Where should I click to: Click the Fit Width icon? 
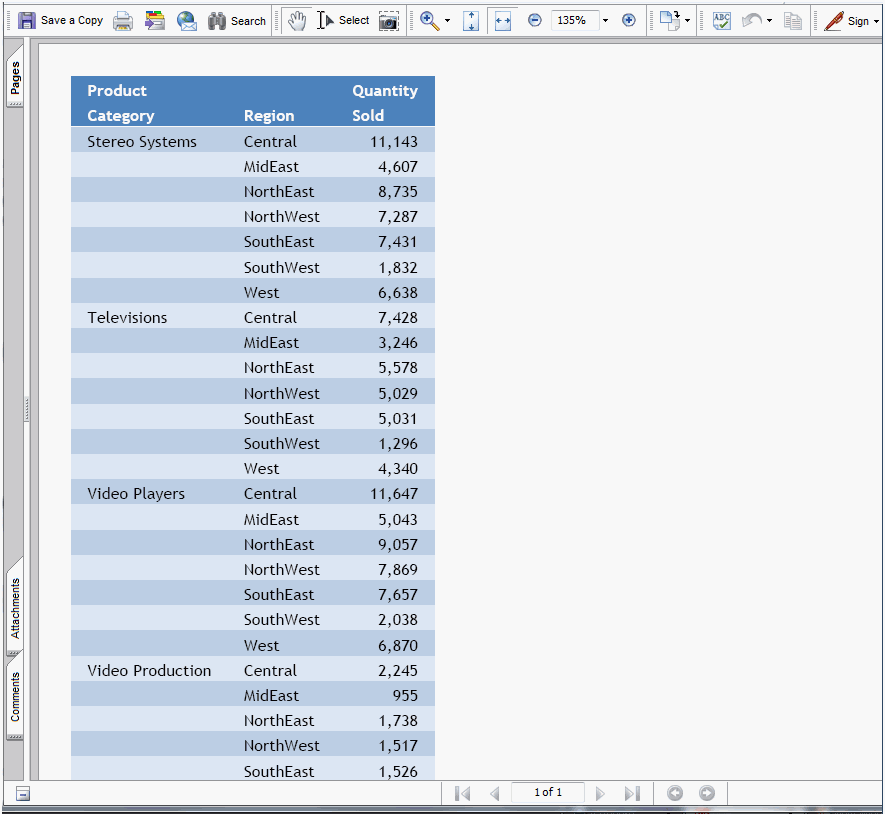pos(502,21)
